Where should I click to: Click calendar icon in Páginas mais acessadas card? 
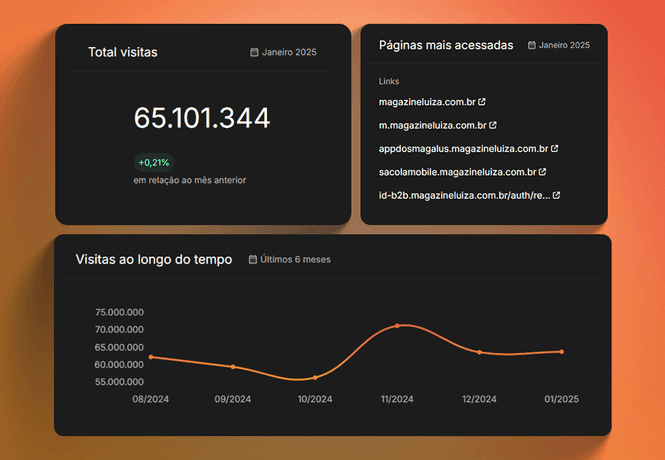tap(531, 45)
